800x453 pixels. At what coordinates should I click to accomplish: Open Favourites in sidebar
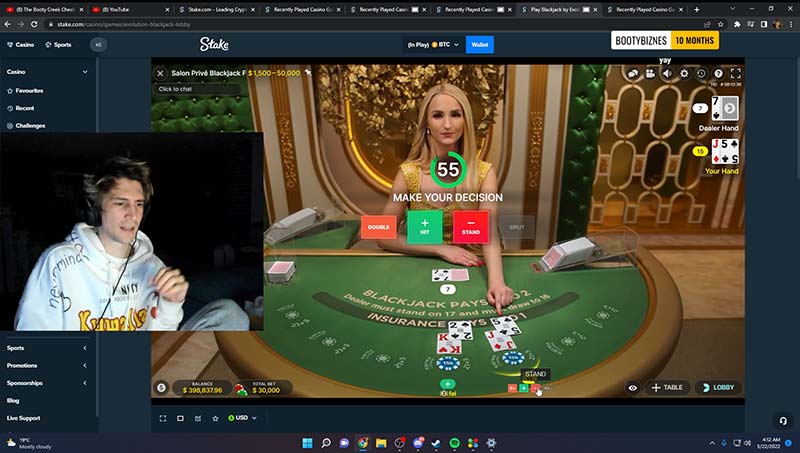[x=25, y=91]
